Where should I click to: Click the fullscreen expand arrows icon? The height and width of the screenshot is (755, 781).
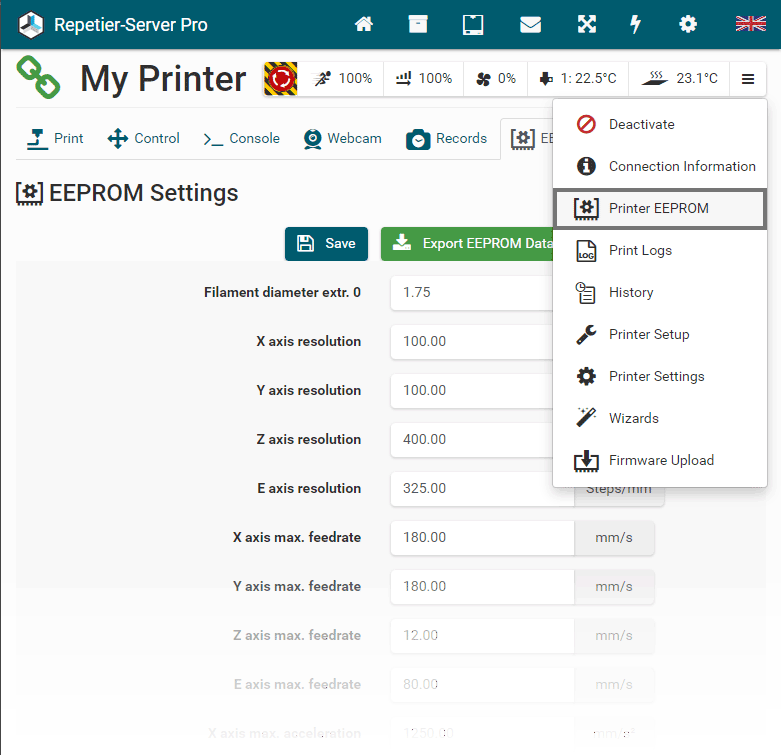pyautogui.click(x=586, y=24)
